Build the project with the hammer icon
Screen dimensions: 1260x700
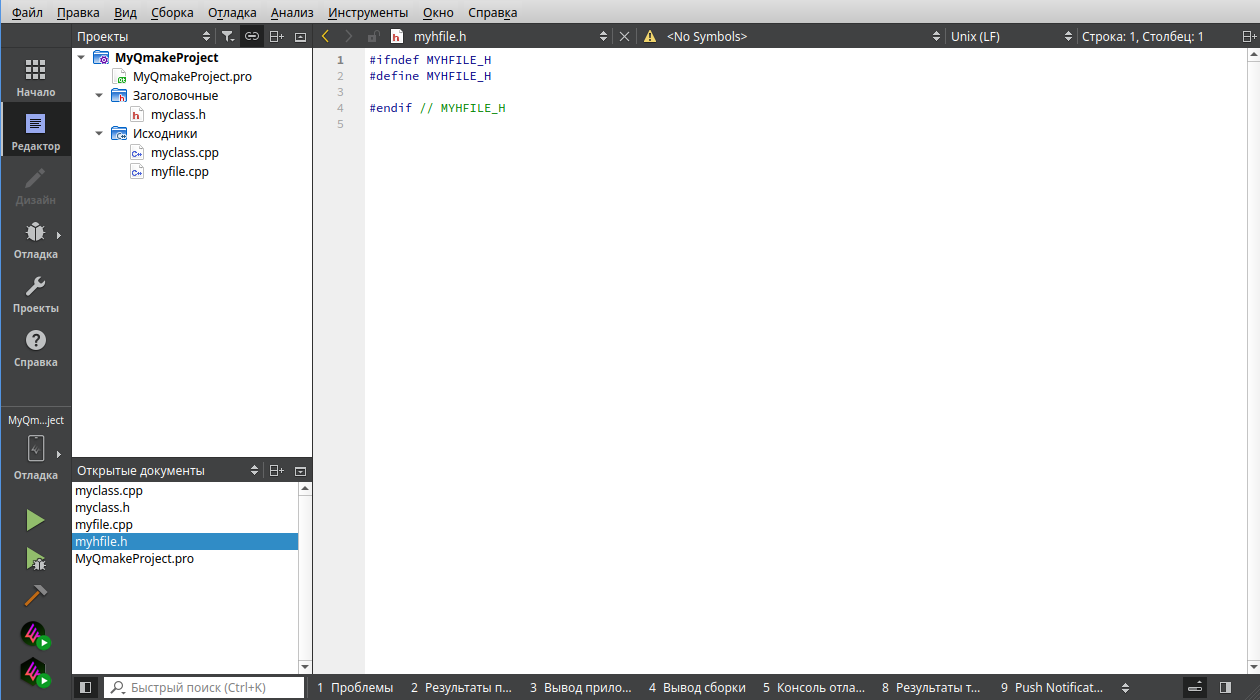pos(35,596)
